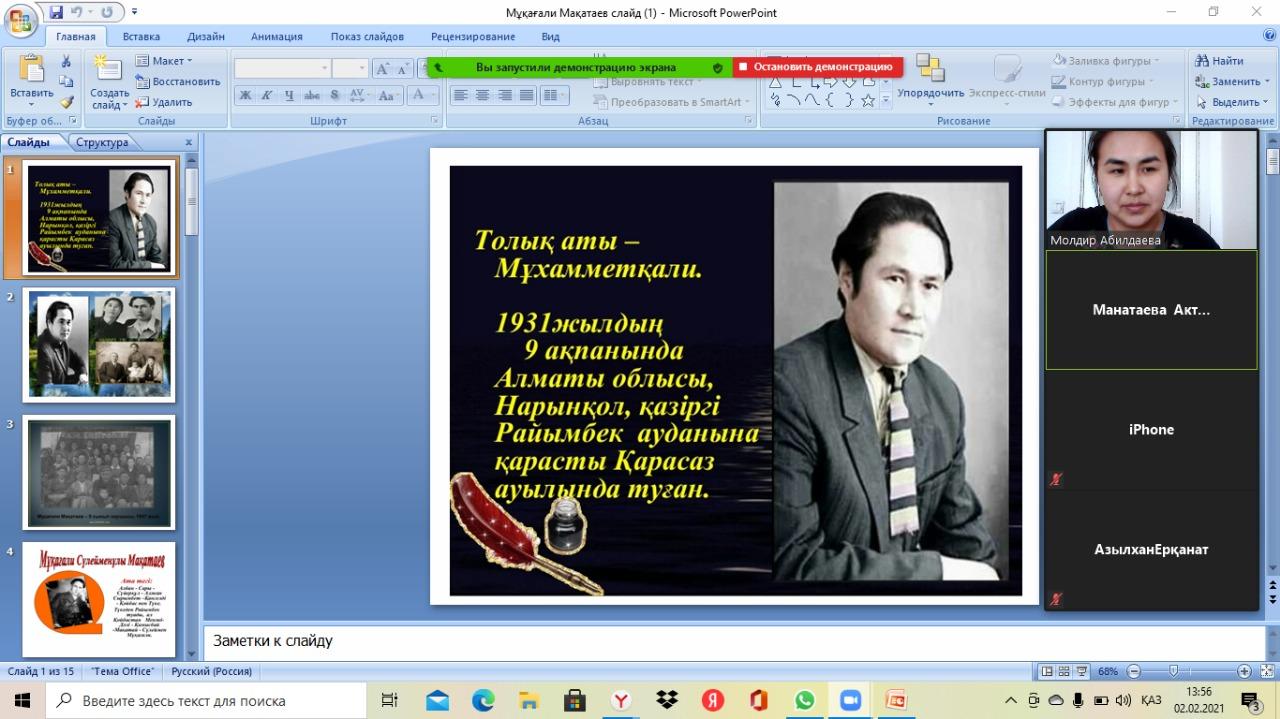Start slideshow from the status bar icon
This screenshot has height=719, width=1280.
coord(1083,672)
